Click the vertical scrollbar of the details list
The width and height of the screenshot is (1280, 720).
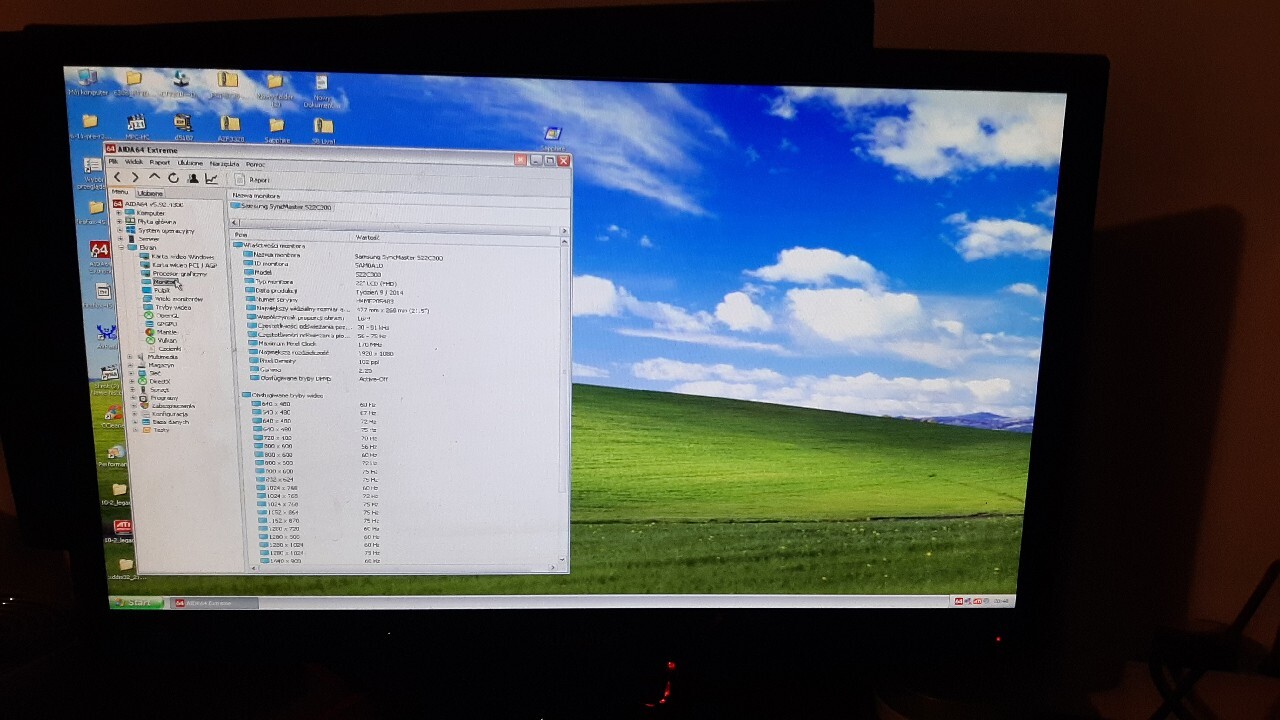coord(563,402)
